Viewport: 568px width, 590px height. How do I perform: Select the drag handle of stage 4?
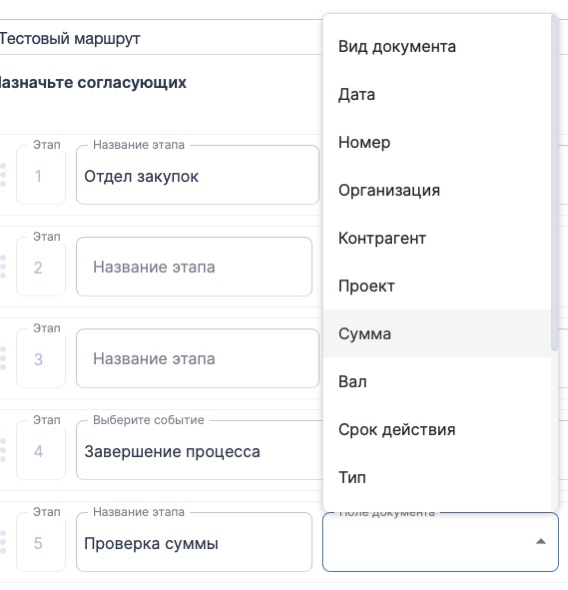click(x=3, y=450)
